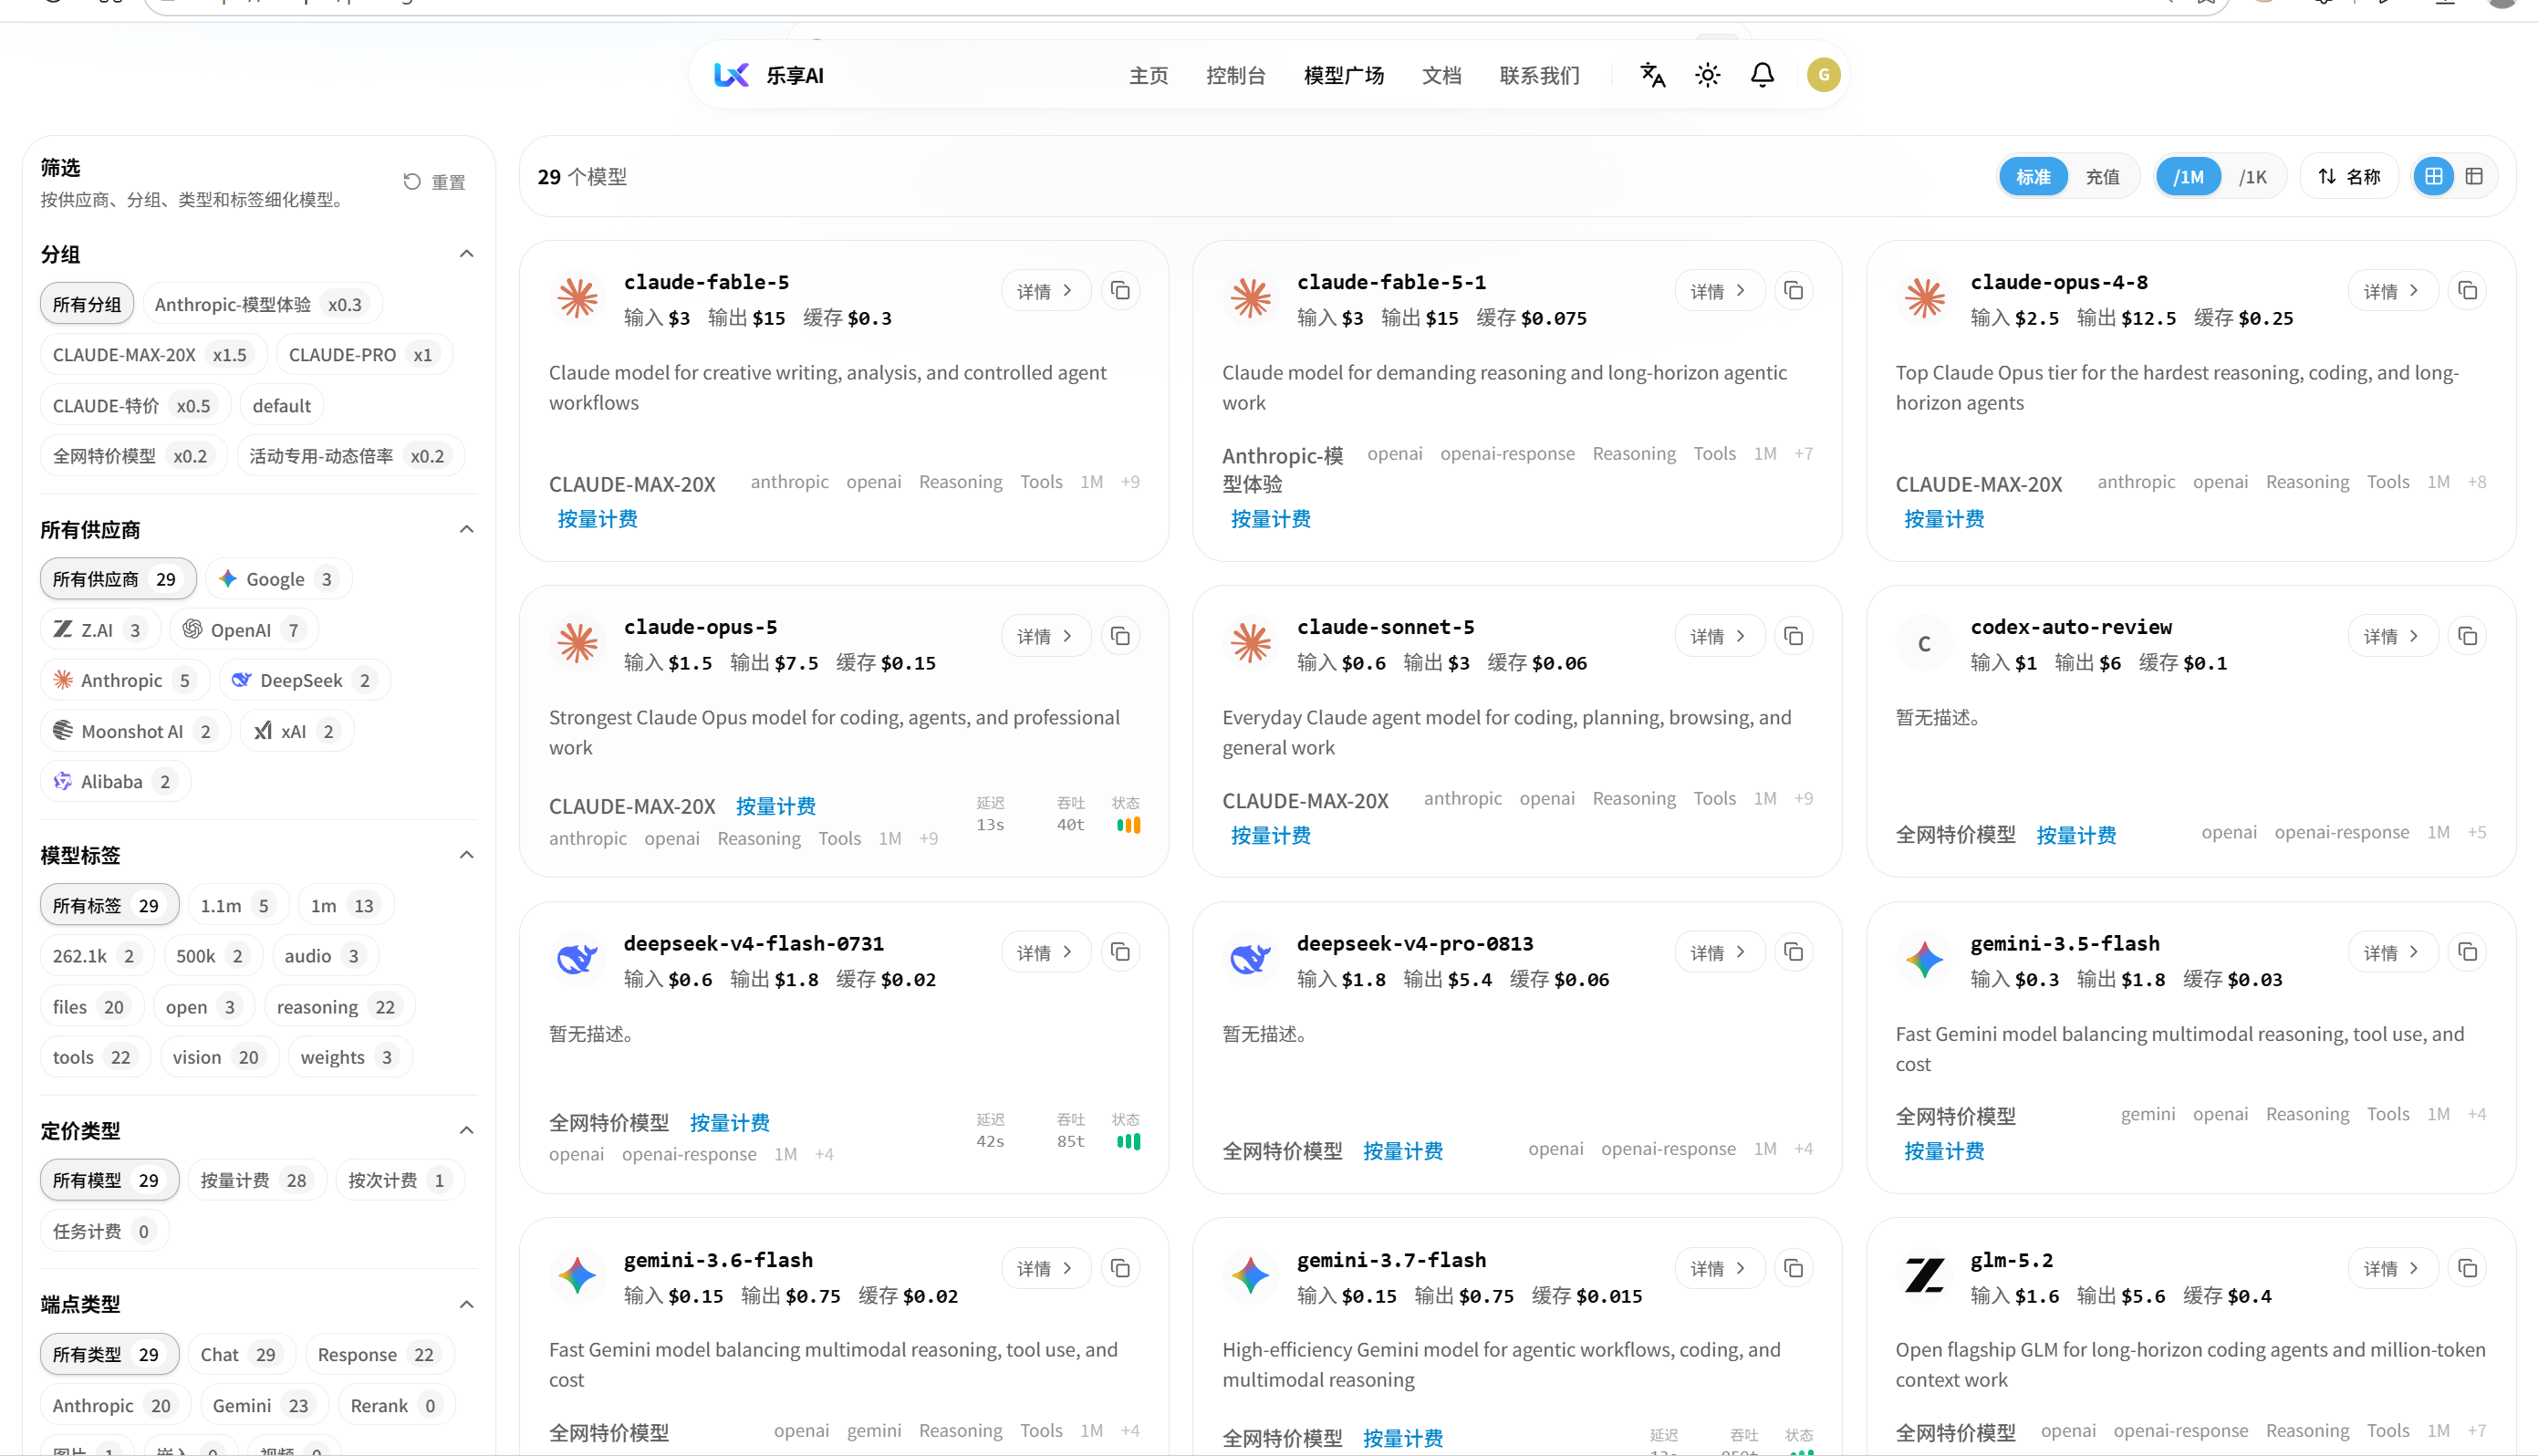
Task: Click 重置 to reset filters
Action: point(435,182)
